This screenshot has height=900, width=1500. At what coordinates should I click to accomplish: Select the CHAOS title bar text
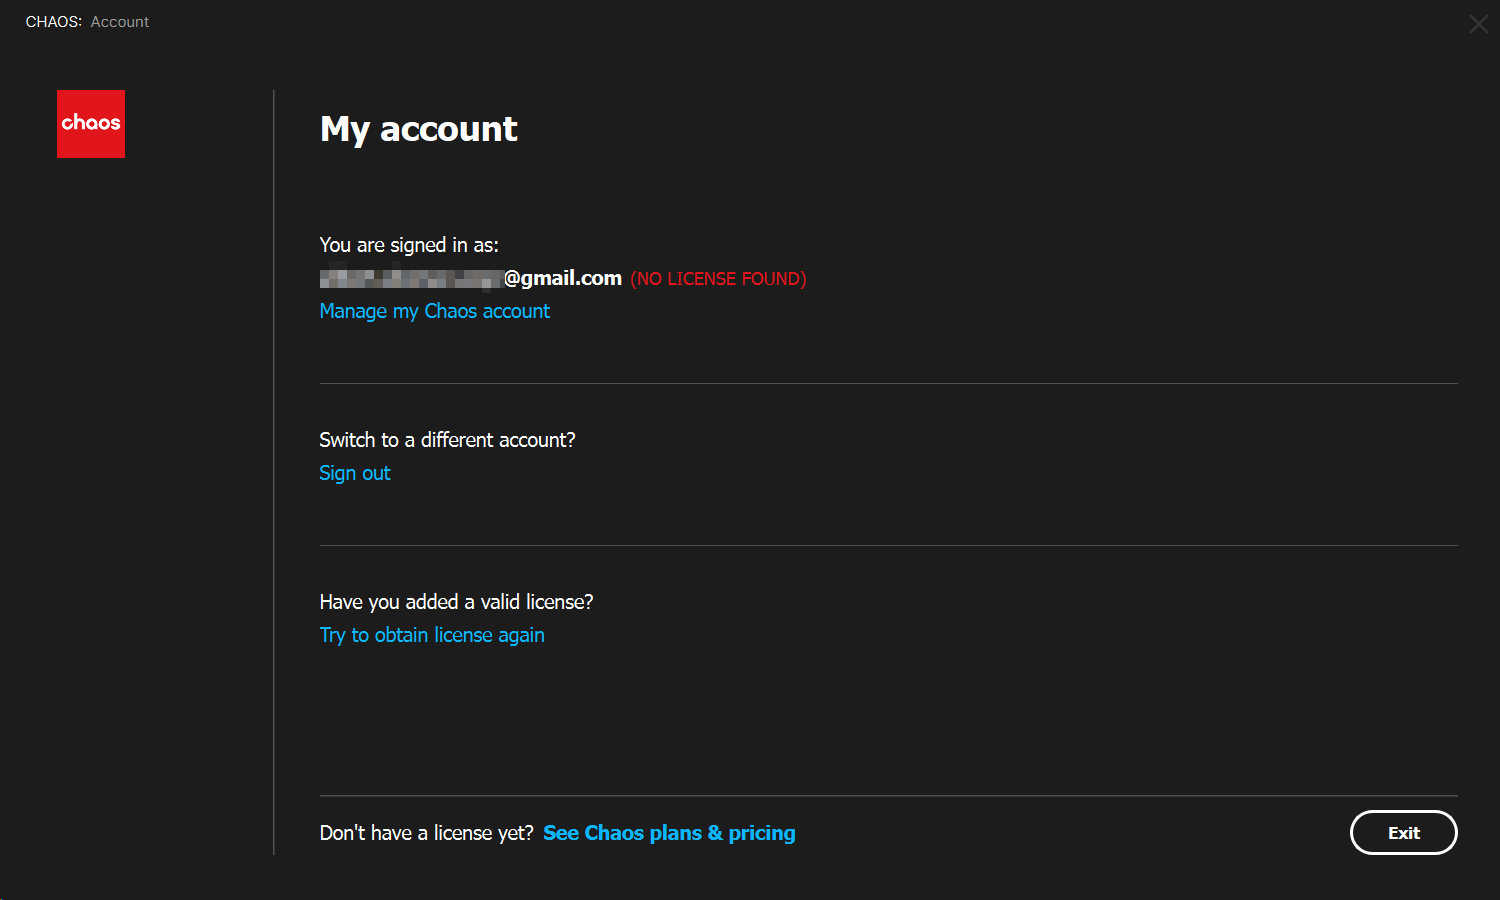coord(53,21)
